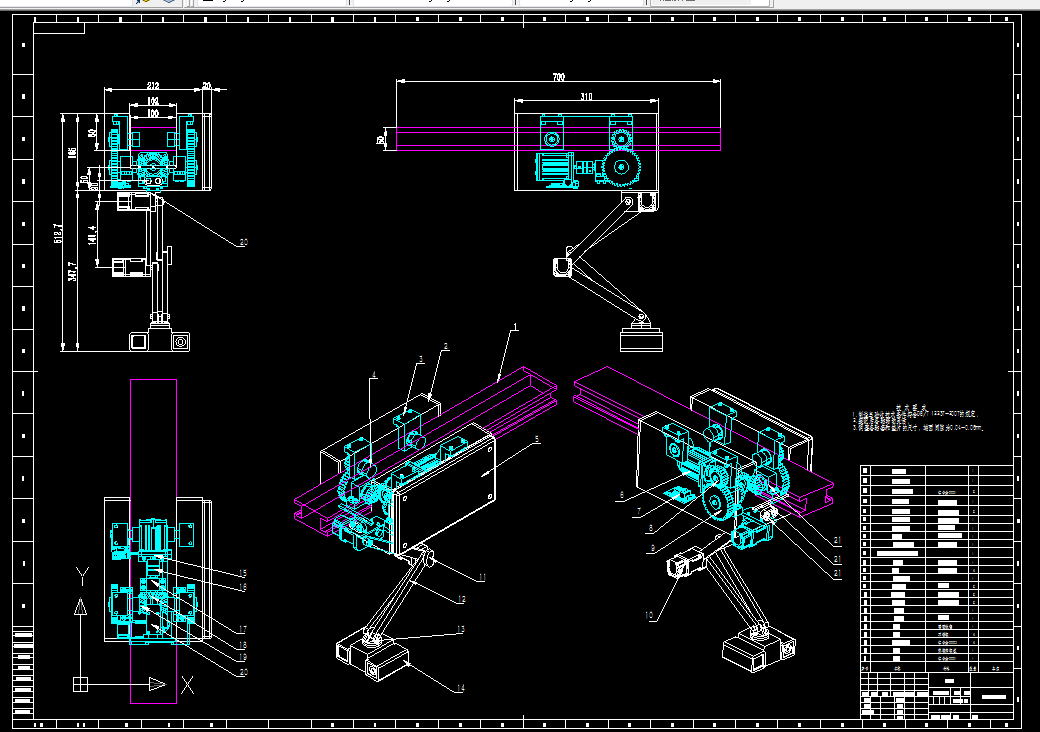Pick part balloon number 5

tap(537, 439)
